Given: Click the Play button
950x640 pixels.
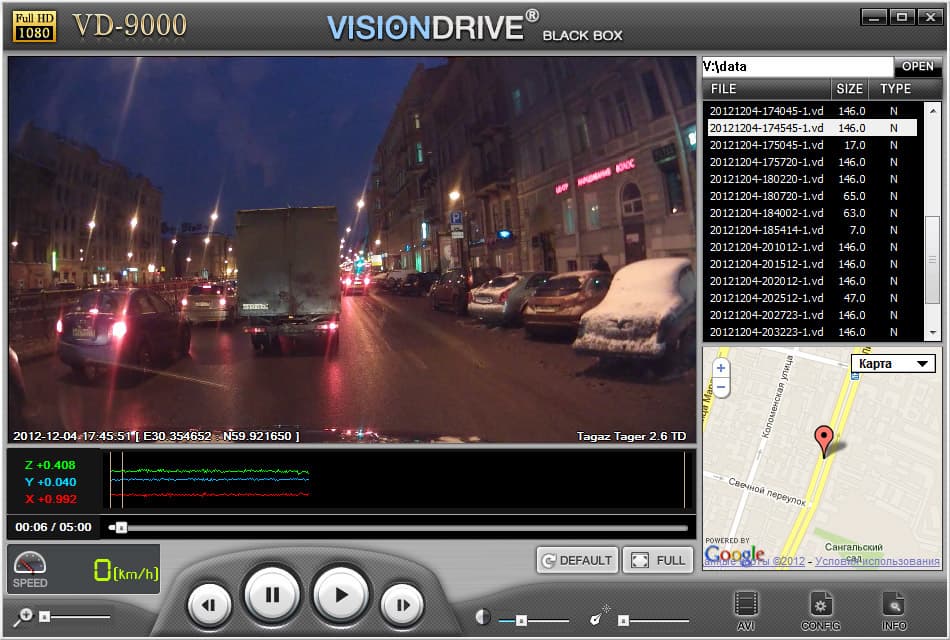Looking at the screenshot, I should (x=341, y=595).
